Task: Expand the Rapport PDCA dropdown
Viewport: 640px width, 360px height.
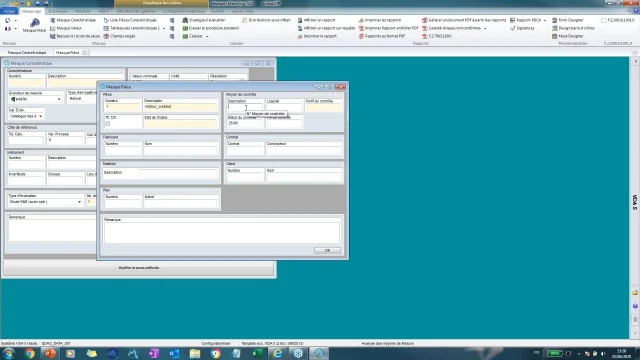Action: pos(545,20)
